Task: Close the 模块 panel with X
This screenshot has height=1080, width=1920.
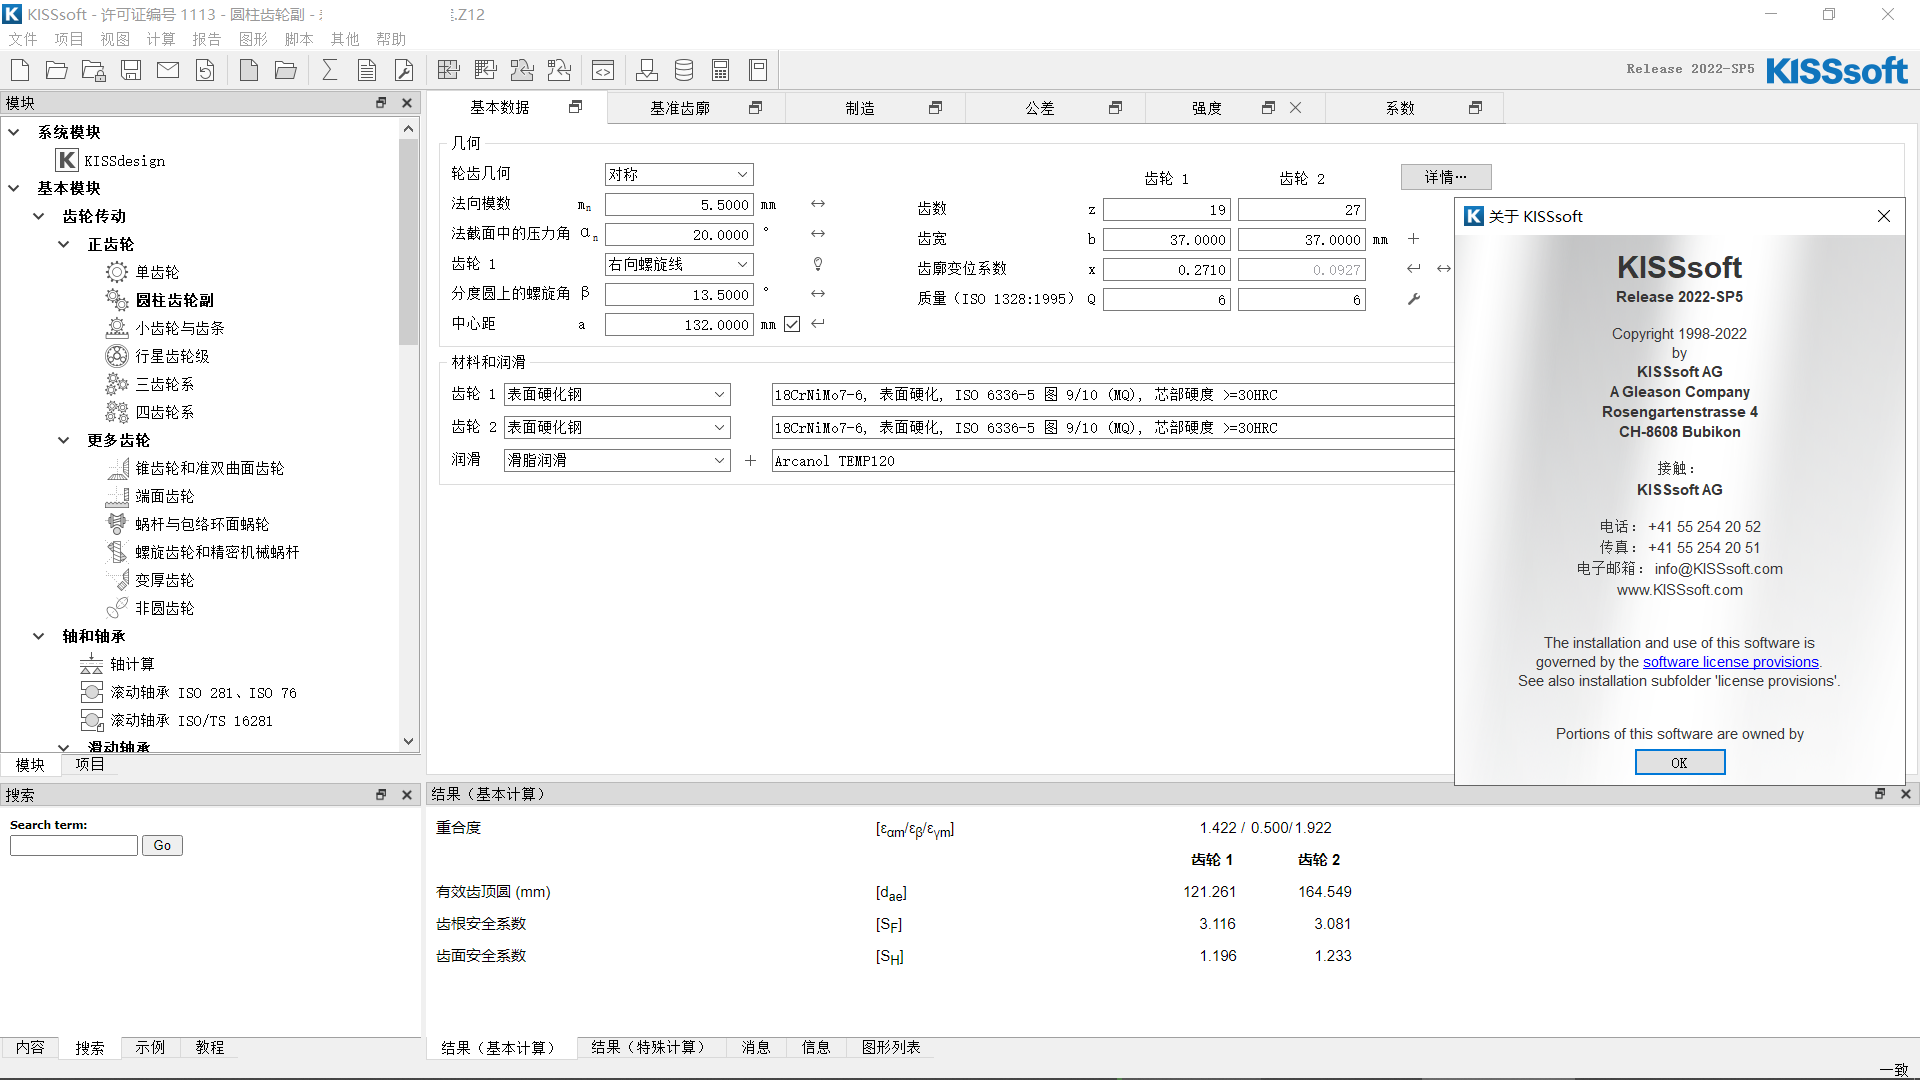Action: pos(407,103)
